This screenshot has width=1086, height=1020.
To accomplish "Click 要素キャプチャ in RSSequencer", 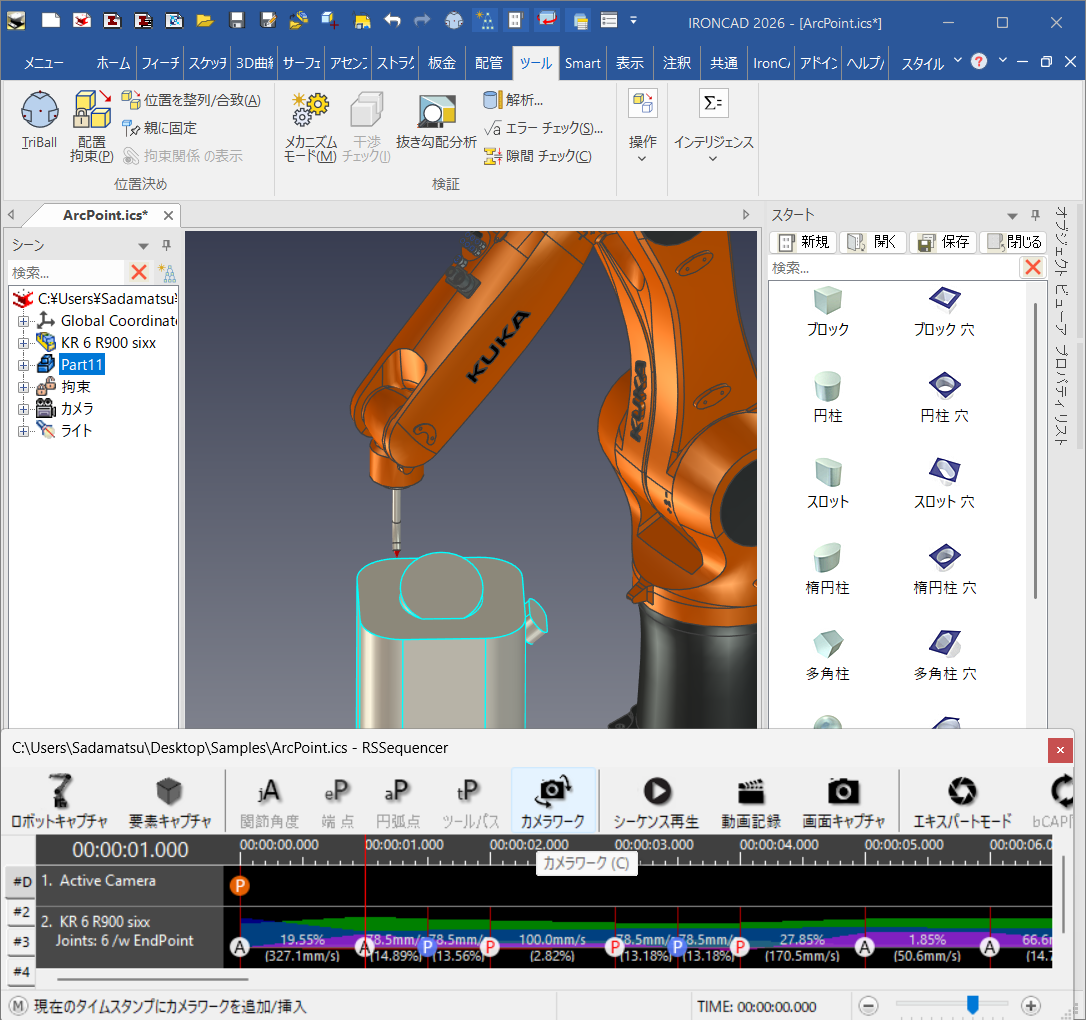I will coord(170,801).
